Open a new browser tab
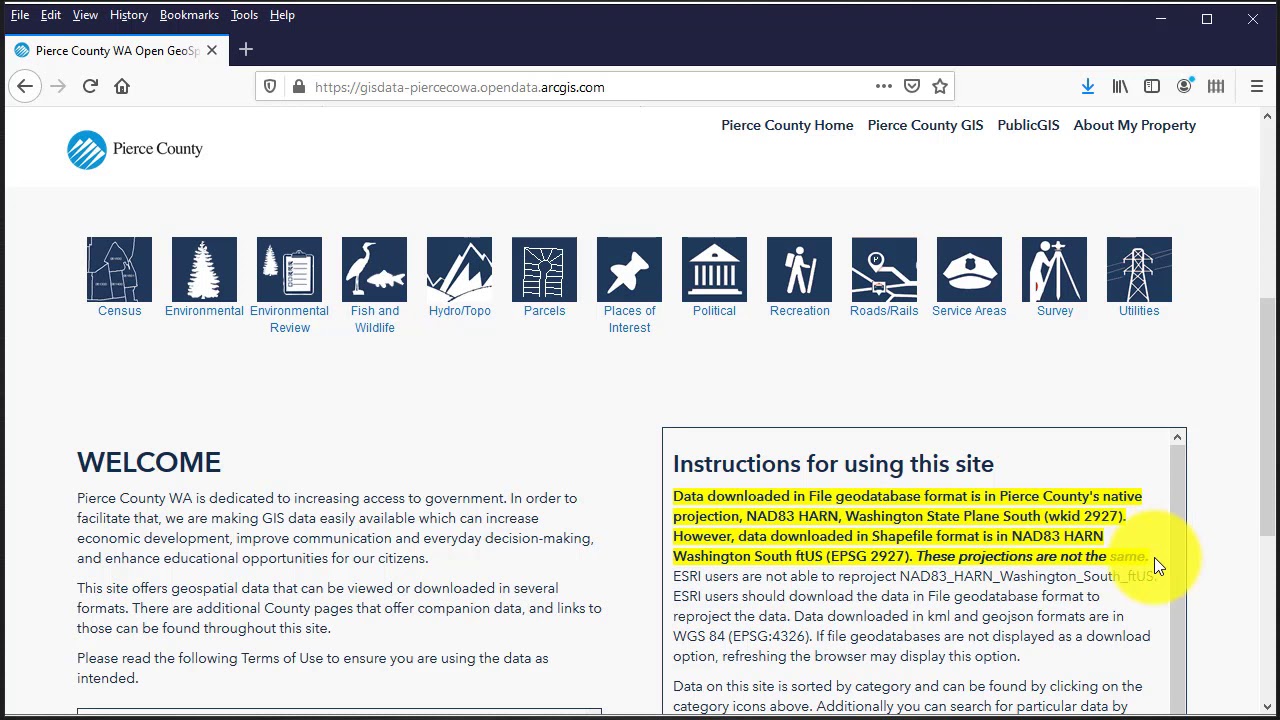This screenshot has width=1280, height=720. point(246,50)
